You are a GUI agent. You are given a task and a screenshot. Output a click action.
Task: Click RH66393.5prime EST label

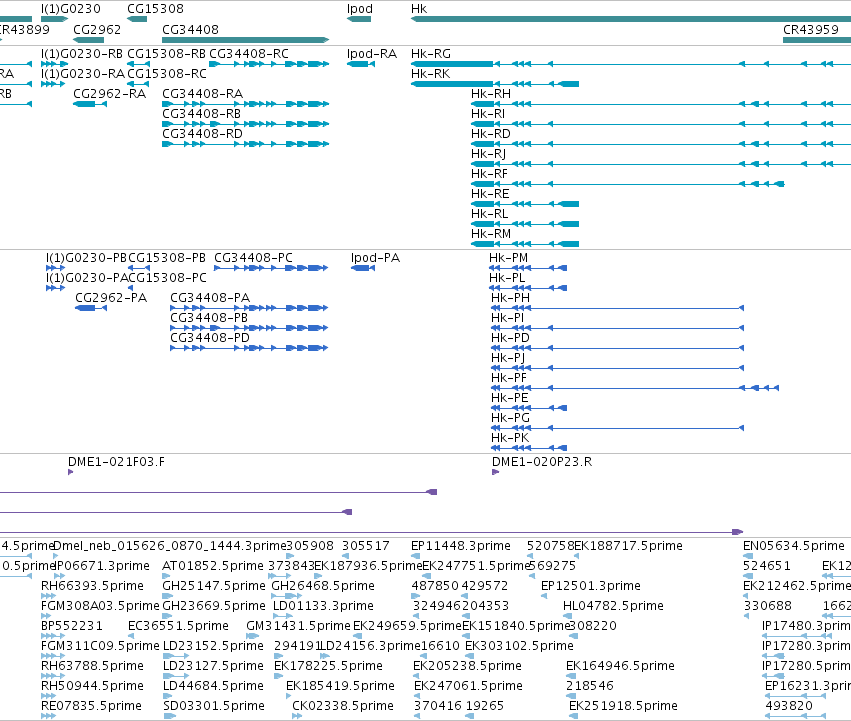click(x=92, y=586)
